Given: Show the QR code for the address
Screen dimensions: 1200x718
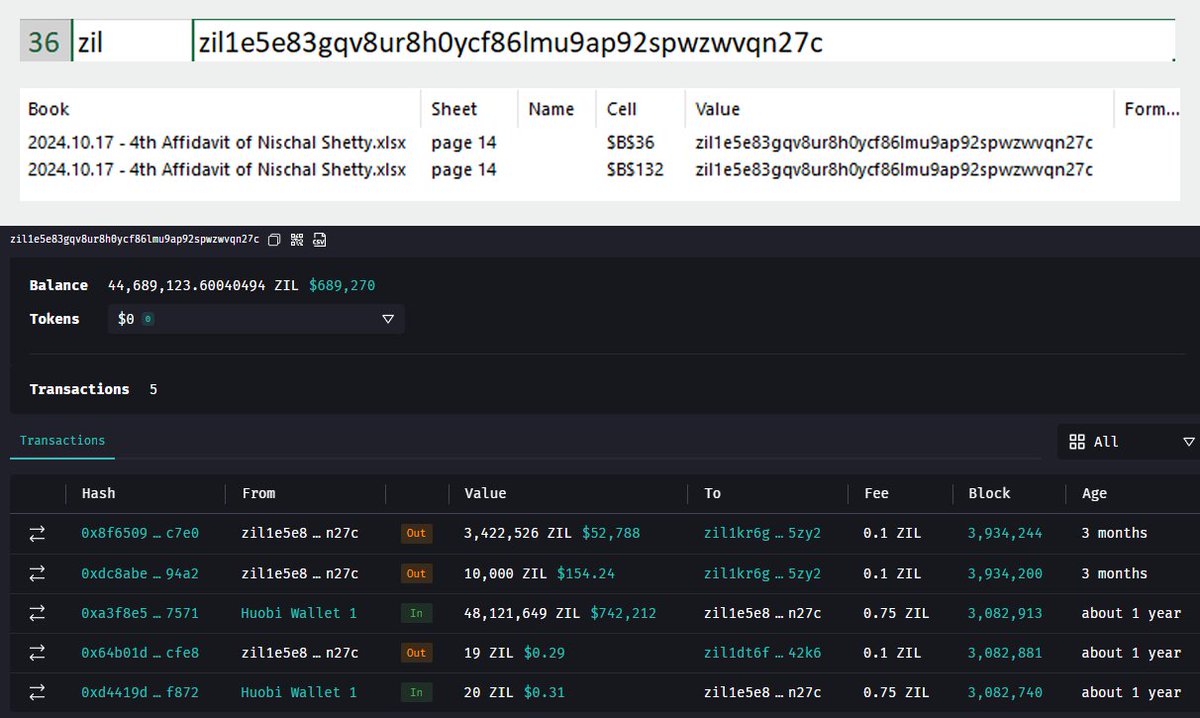Looking at the screenshot, I should pyautogui.click(x=297, y=239).
